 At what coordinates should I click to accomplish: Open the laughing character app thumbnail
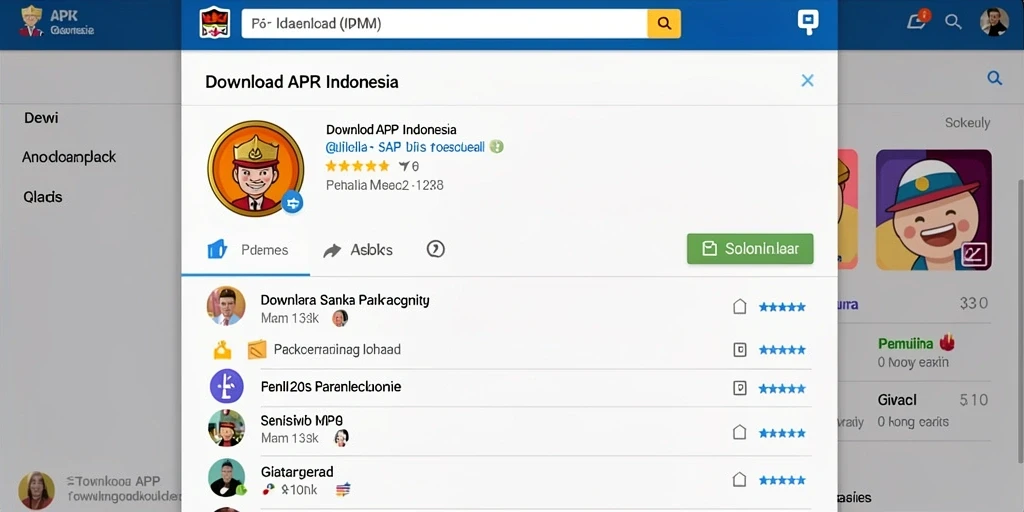pyautogui.click(x=933, y=210)
